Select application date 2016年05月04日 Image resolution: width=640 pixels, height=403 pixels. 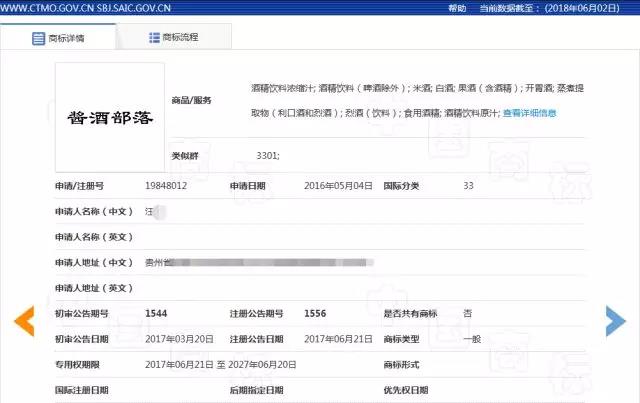[338, 186]
